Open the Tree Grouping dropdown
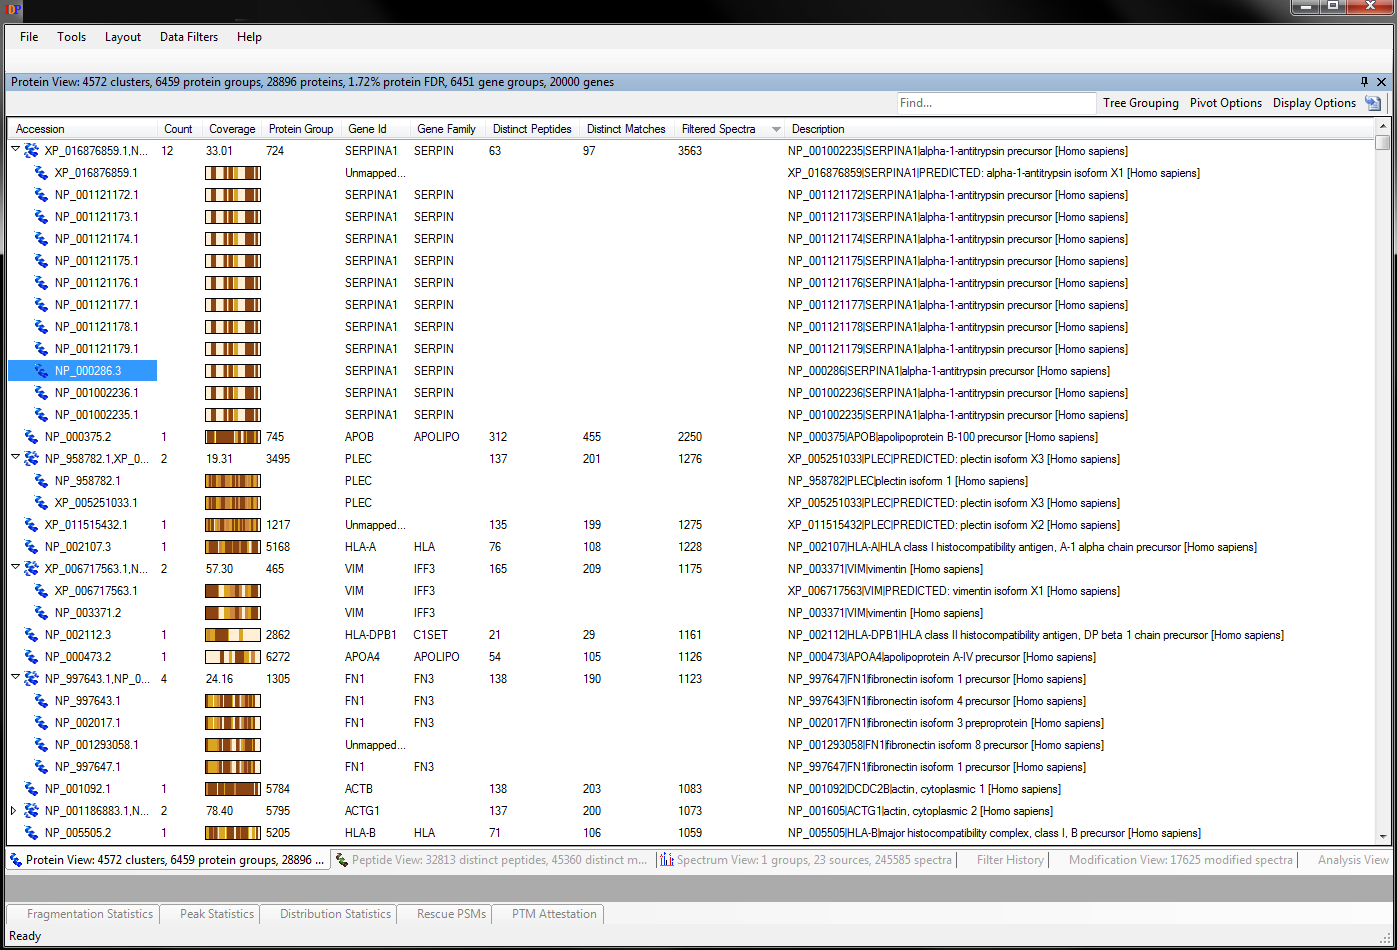 click(1141, 103)
